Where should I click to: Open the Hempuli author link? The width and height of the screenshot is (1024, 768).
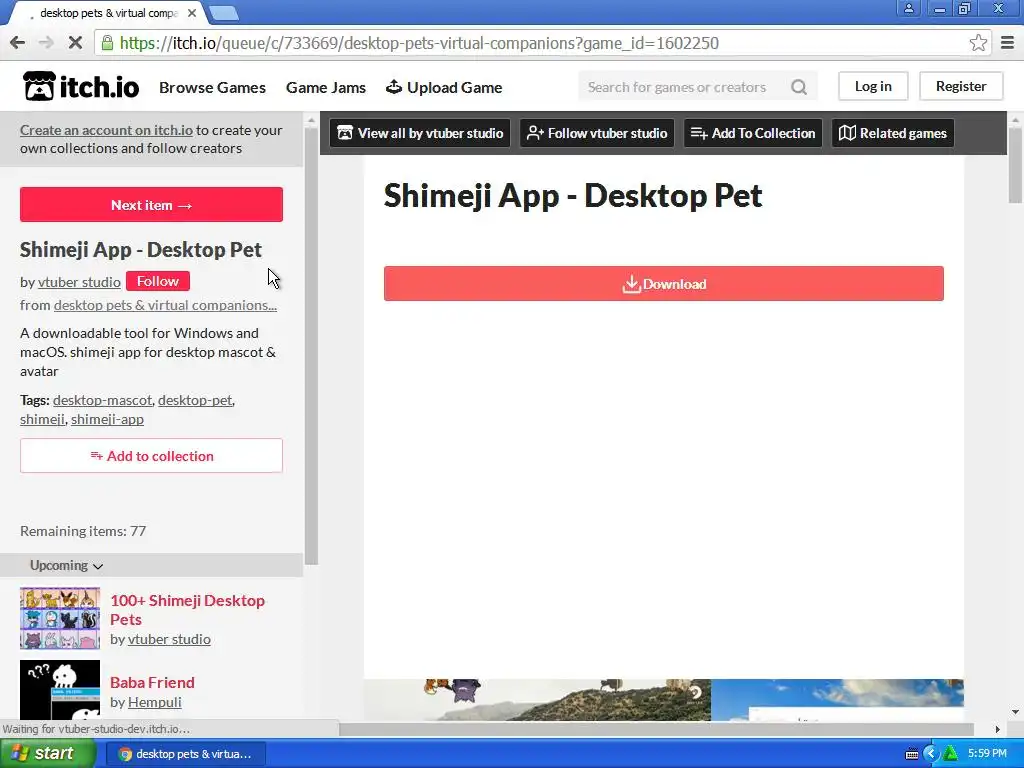(155, 702)
